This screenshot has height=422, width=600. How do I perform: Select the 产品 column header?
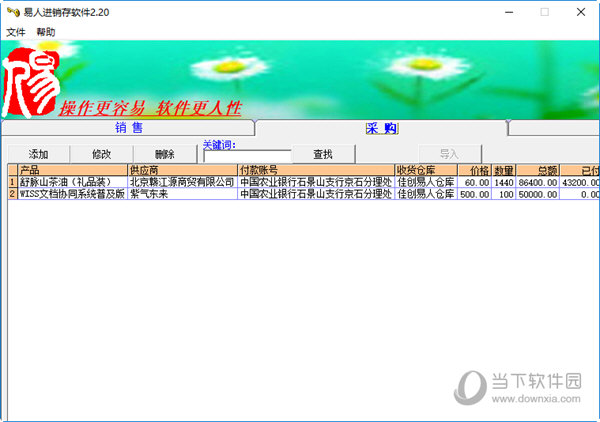[x=73, y=170]
